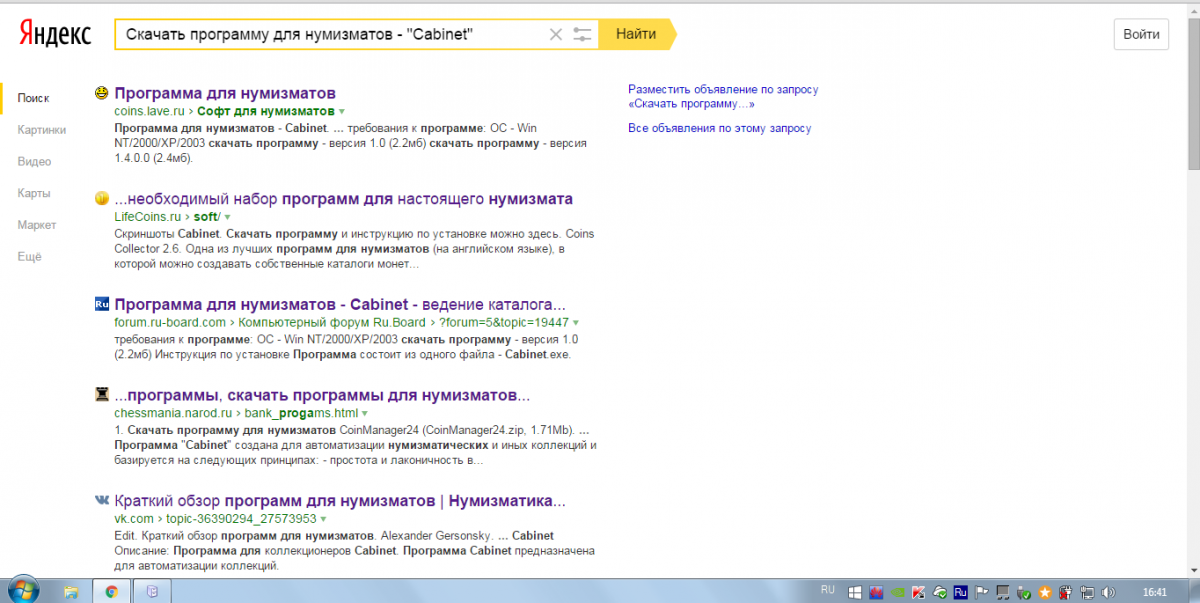1200x603 pixels.
Task: Click the coins.lave.ru URL link
Action: pyautogui.click(x=149, y=111)
